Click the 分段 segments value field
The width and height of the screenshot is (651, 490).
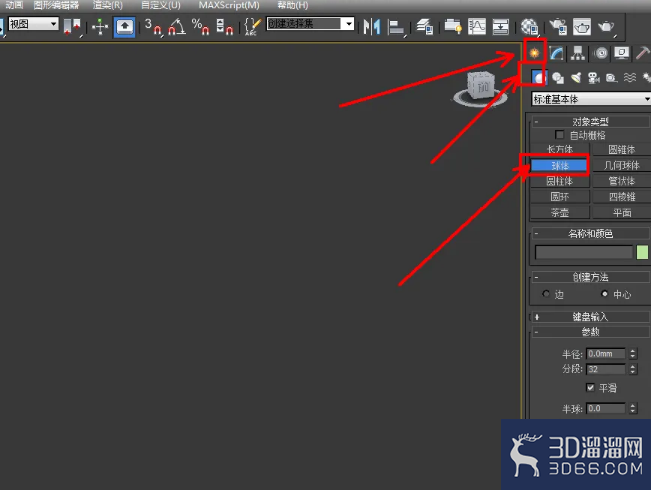tap(606, 369)
